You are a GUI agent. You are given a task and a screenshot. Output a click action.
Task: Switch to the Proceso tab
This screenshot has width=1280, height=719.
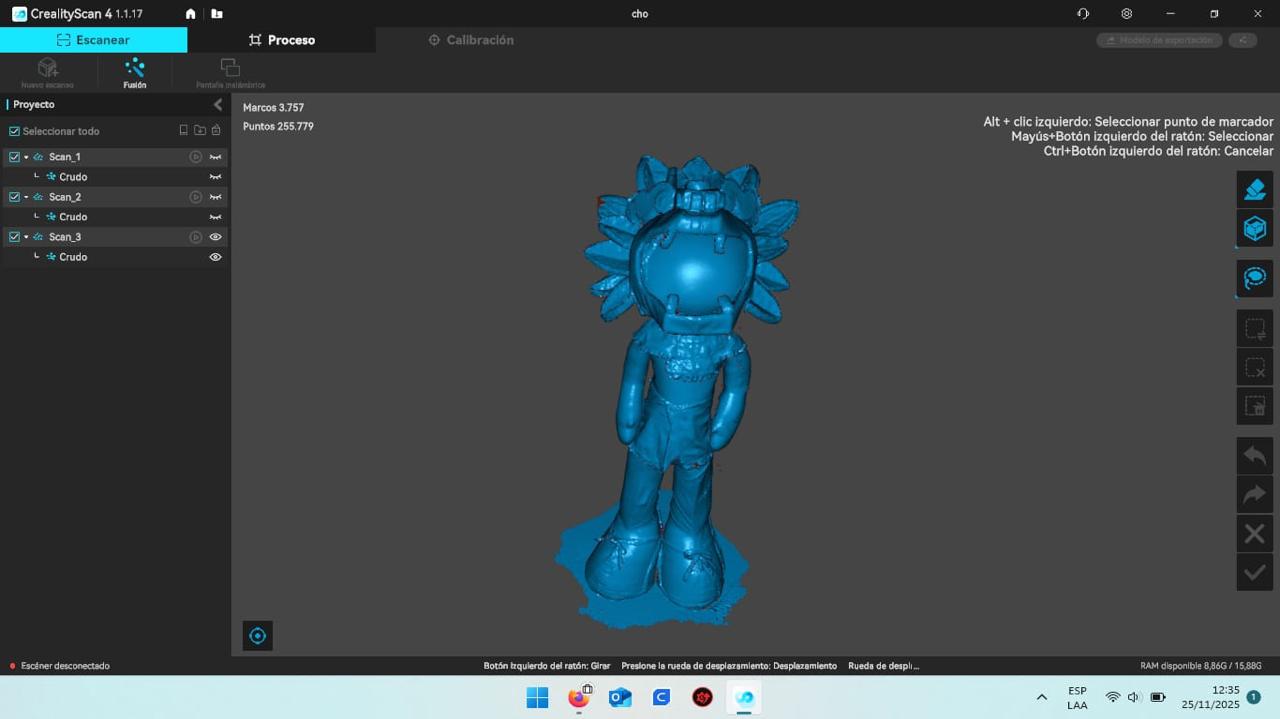click(x=281, y=40)
